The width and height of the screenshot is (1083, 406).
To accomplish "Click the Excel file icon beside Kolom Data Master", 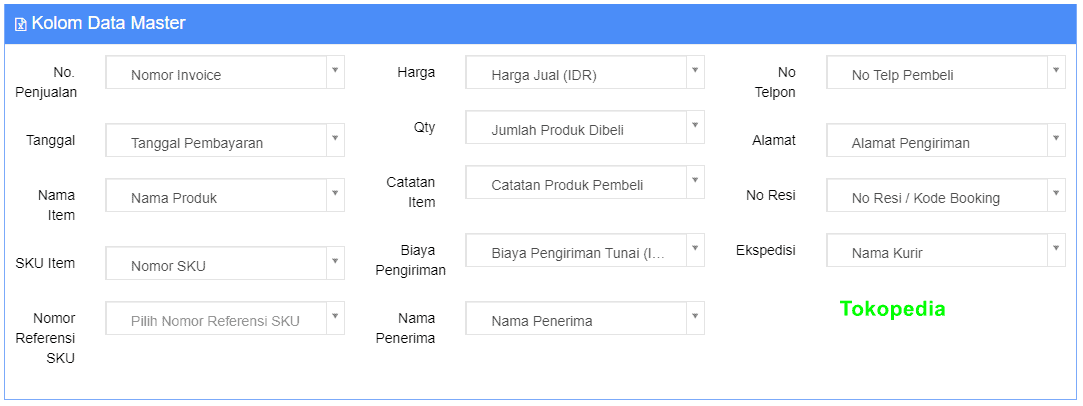I will tap(21, 24).
